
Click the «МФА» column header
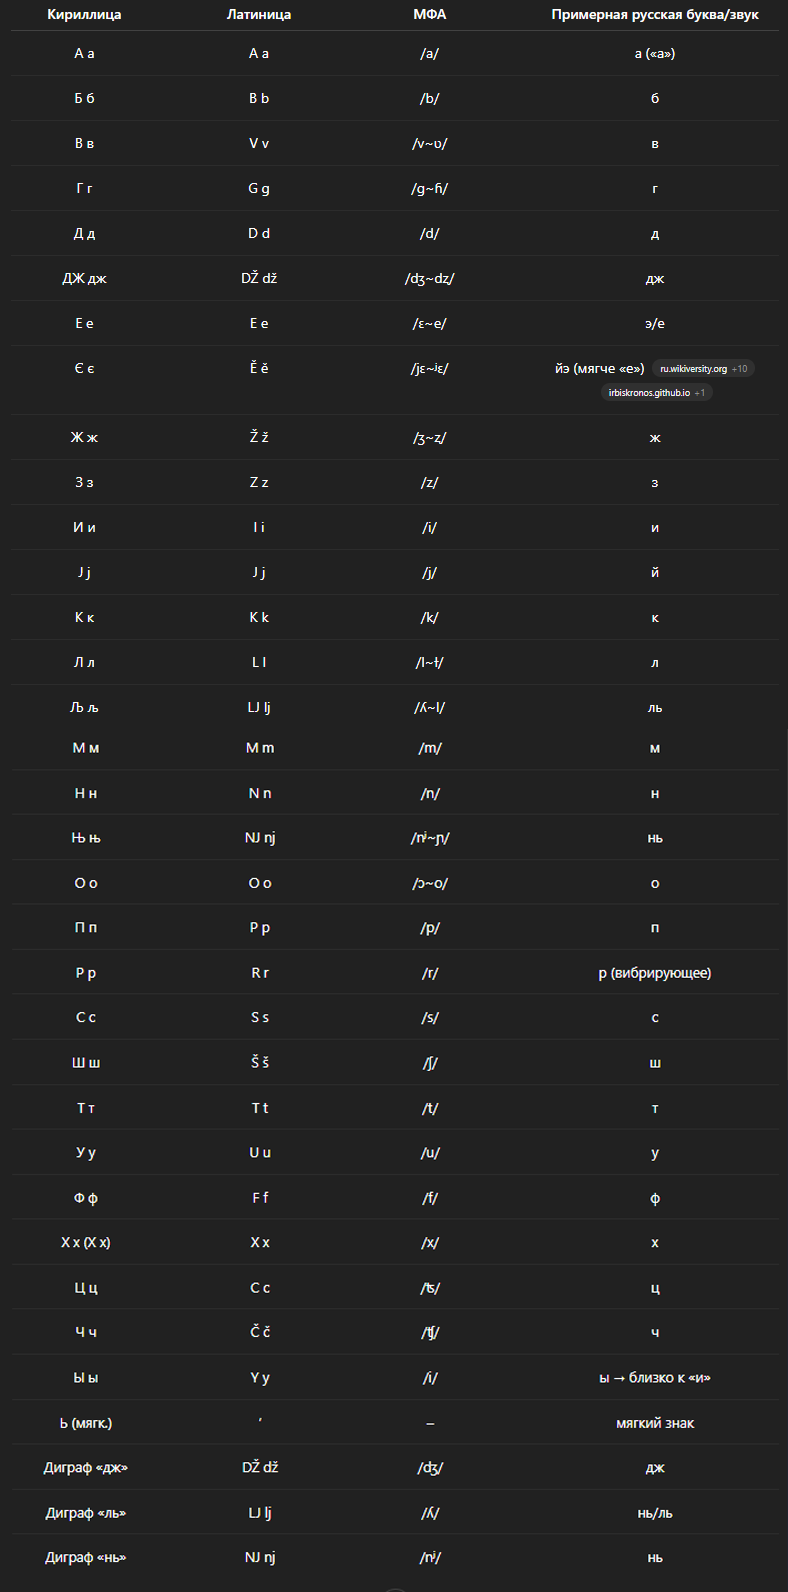click(x=429, y=15)
